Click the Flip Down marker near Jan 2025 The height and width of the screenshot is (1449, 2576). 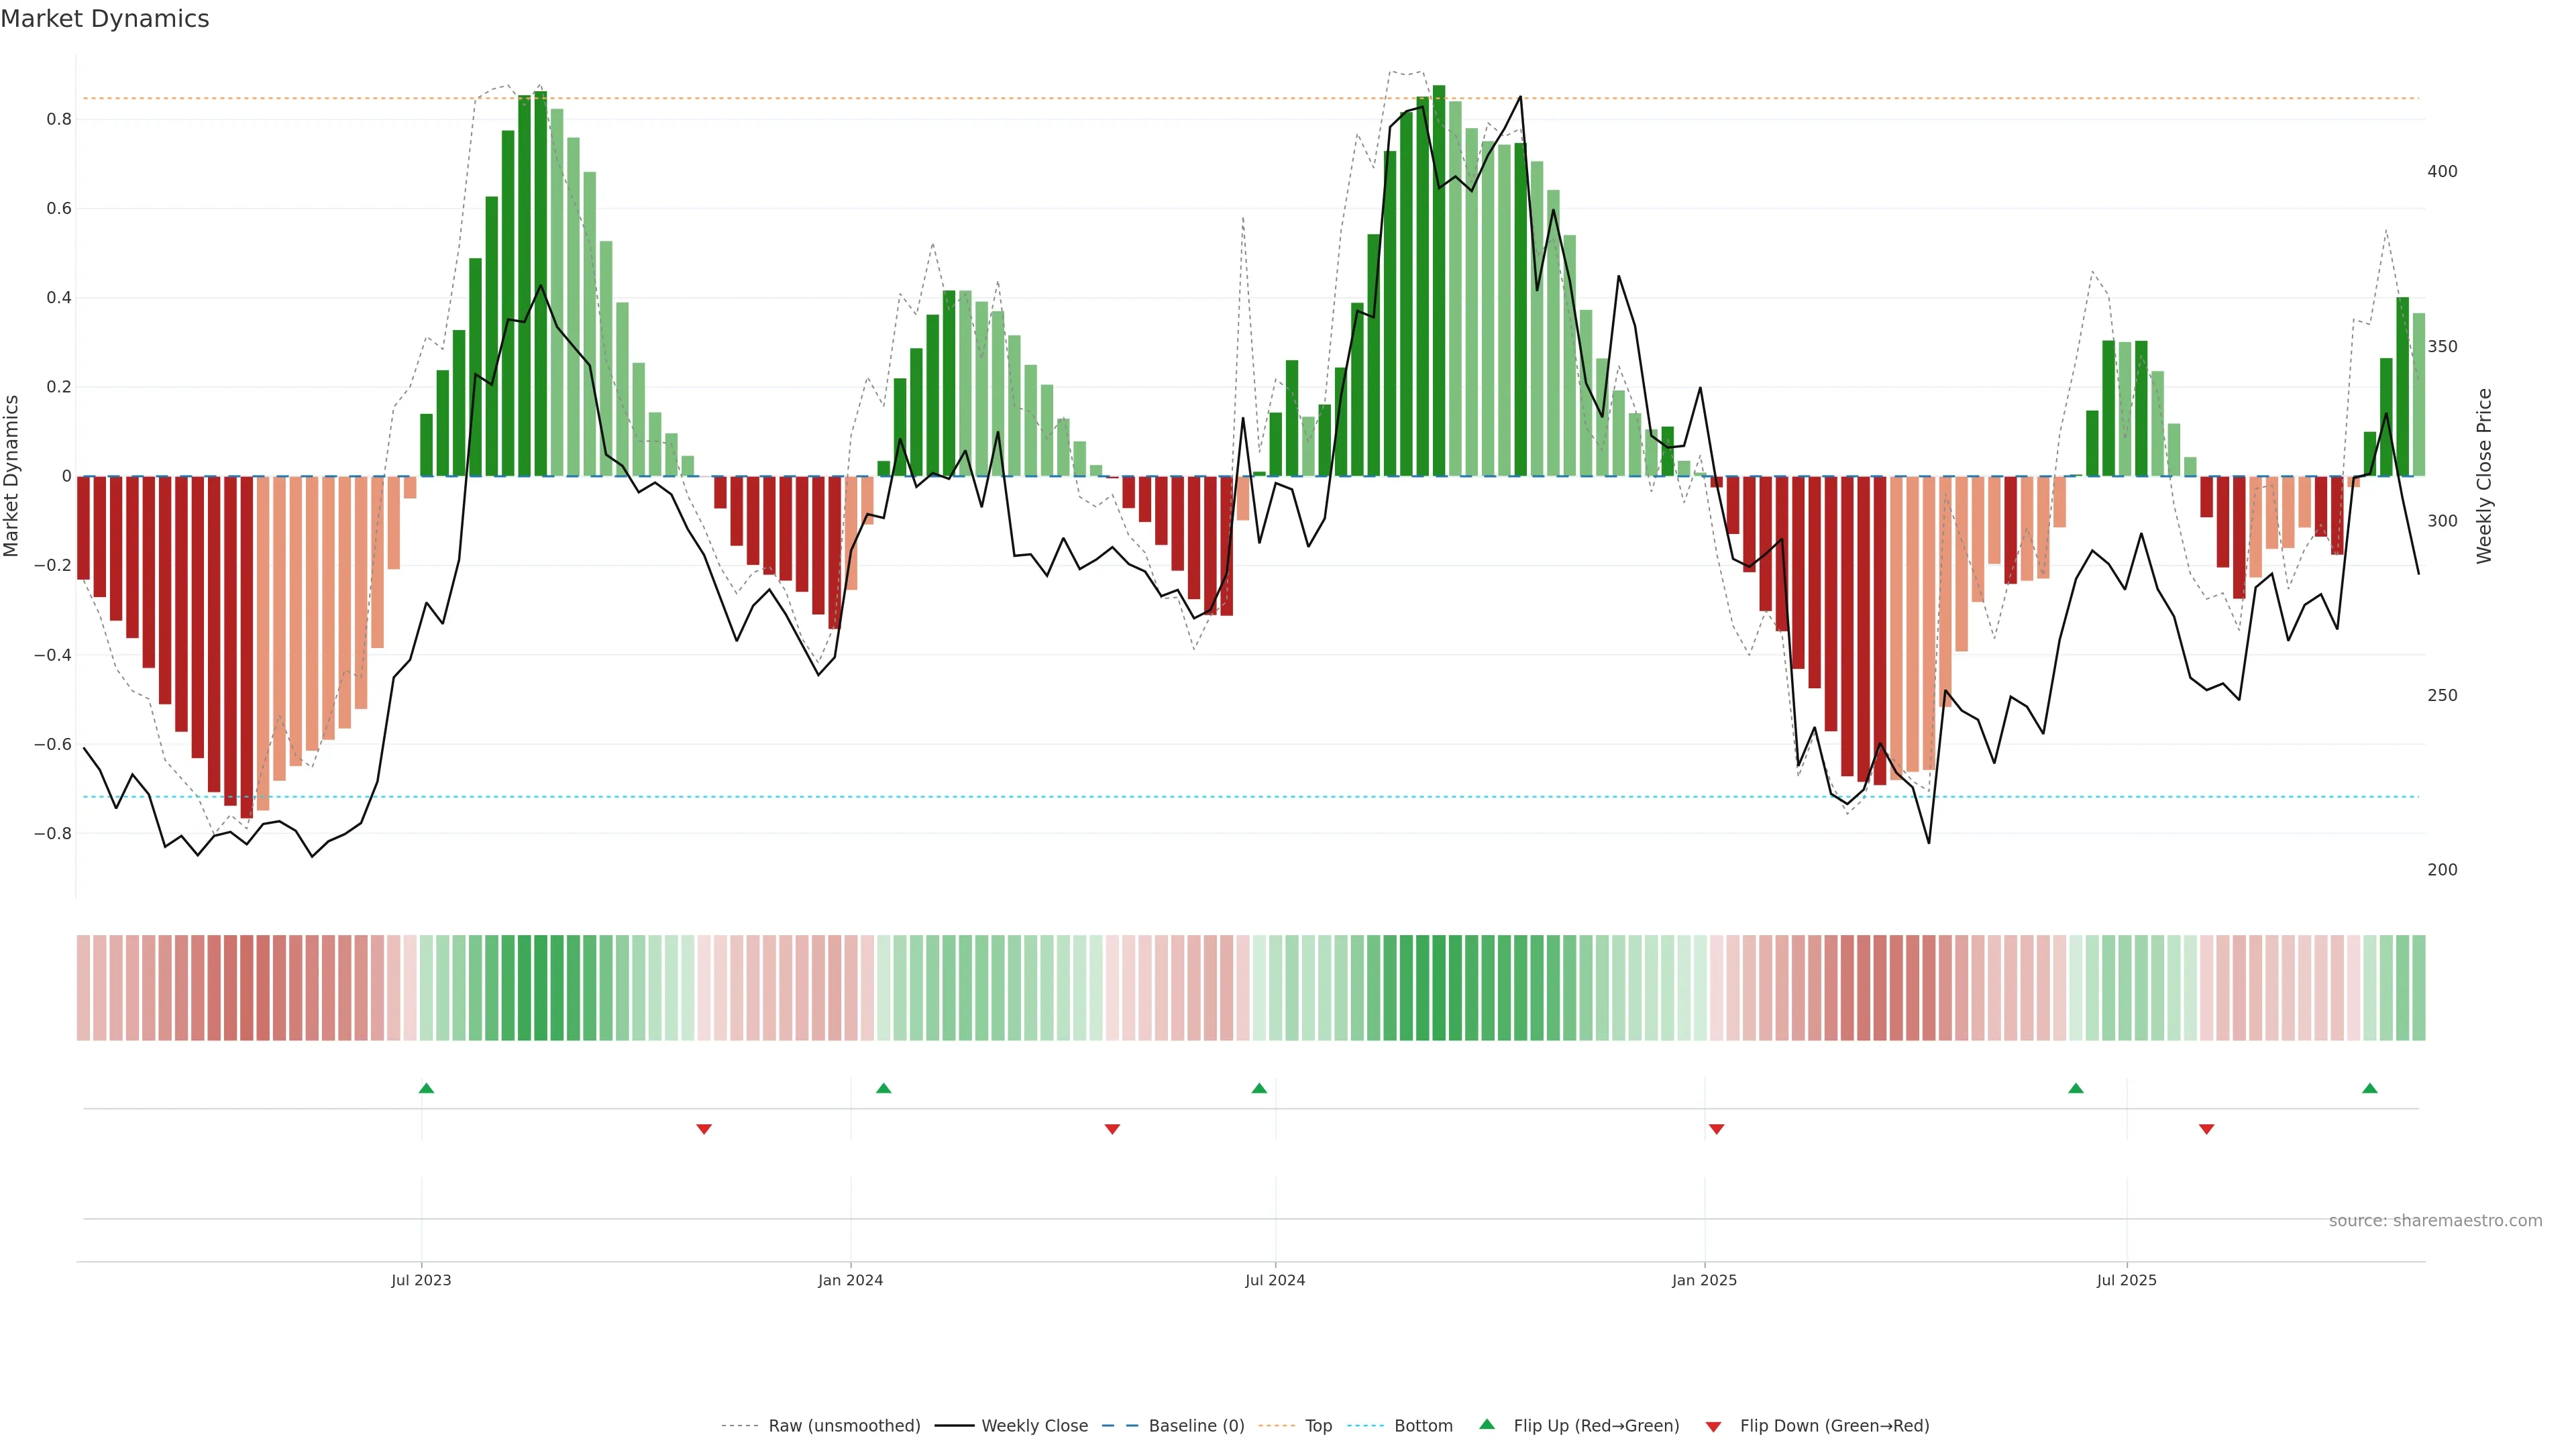(x=1717, y=1129)
